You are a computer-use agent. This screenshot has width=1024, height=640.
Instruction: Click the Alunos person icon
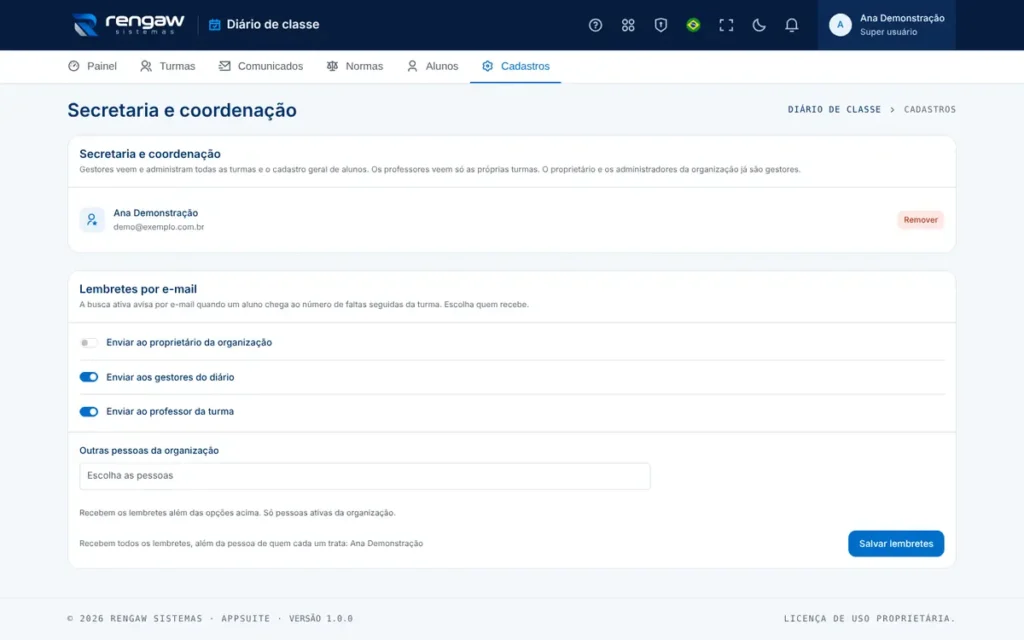(x=412, y=66)
